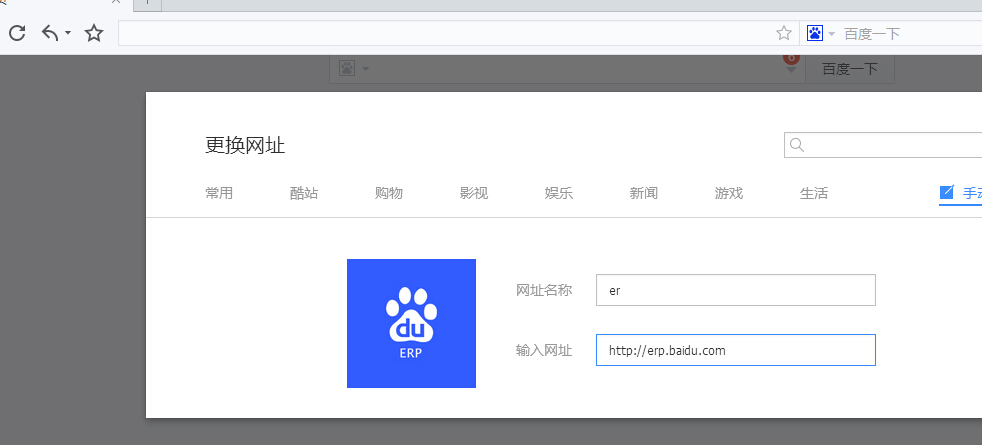The width and height of the screenshot is (982, 445).
Task: Open search engine selector dropdown arrow
Action: (x=832, y=34)
